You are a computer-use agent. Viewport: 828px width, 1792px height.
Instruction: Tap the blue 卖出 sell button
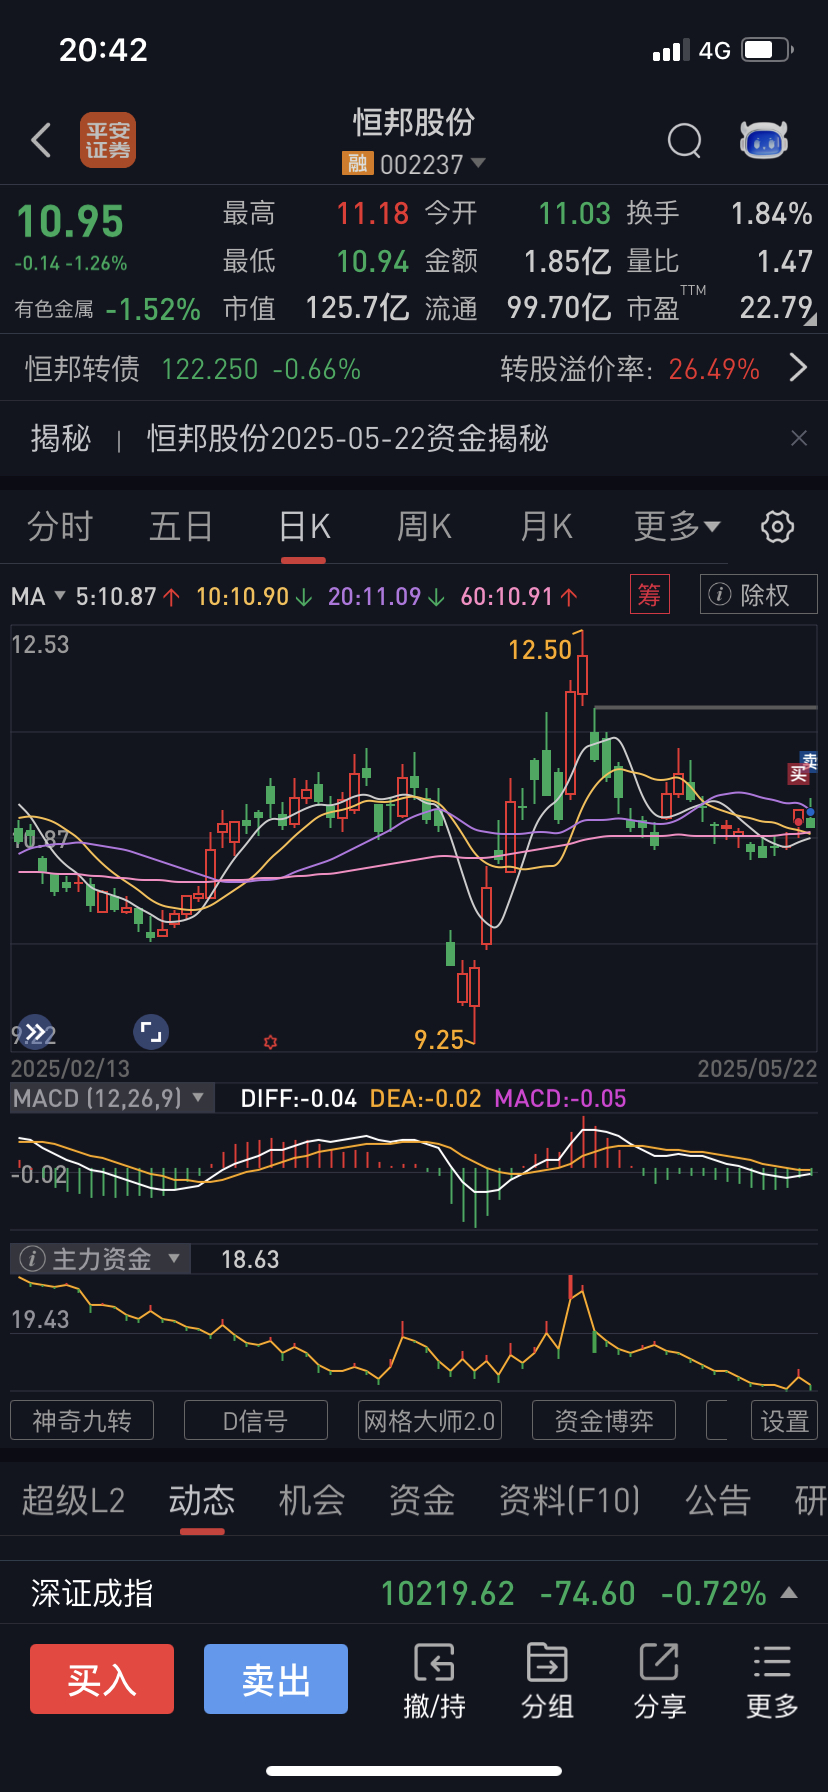point(276,1679)
